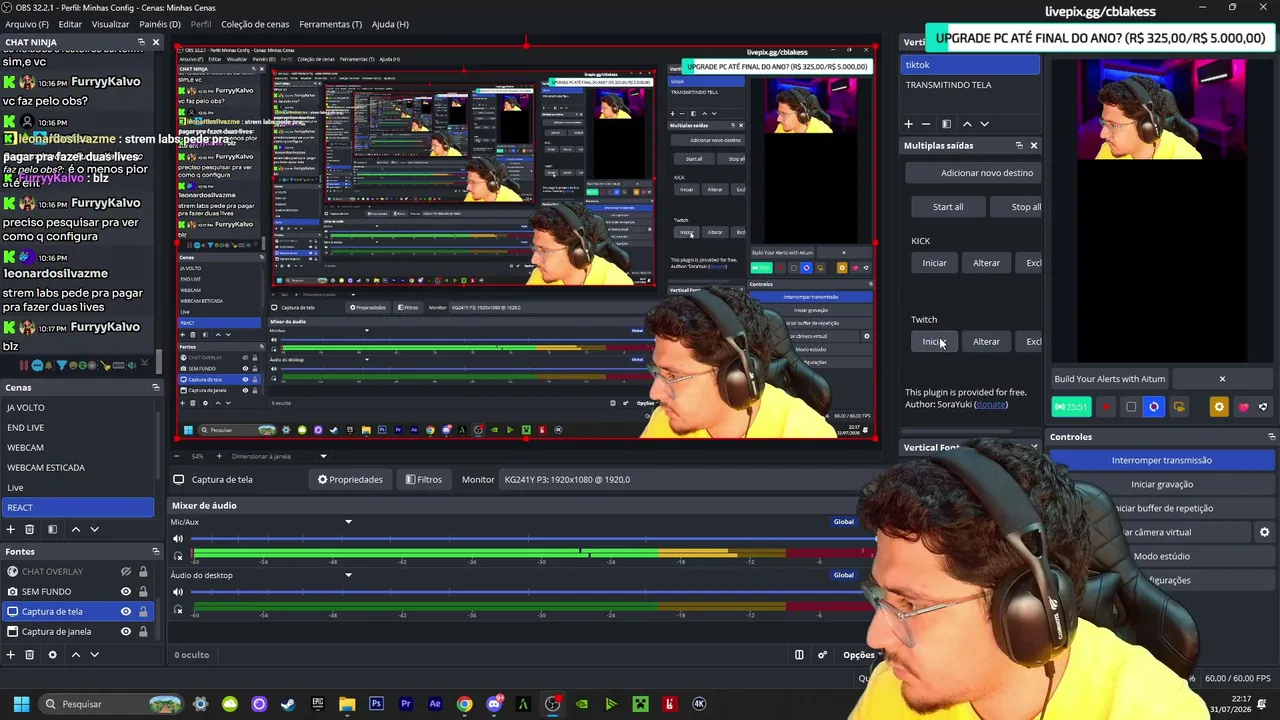Show the hidden CHAT OVERLAY source

125,572
